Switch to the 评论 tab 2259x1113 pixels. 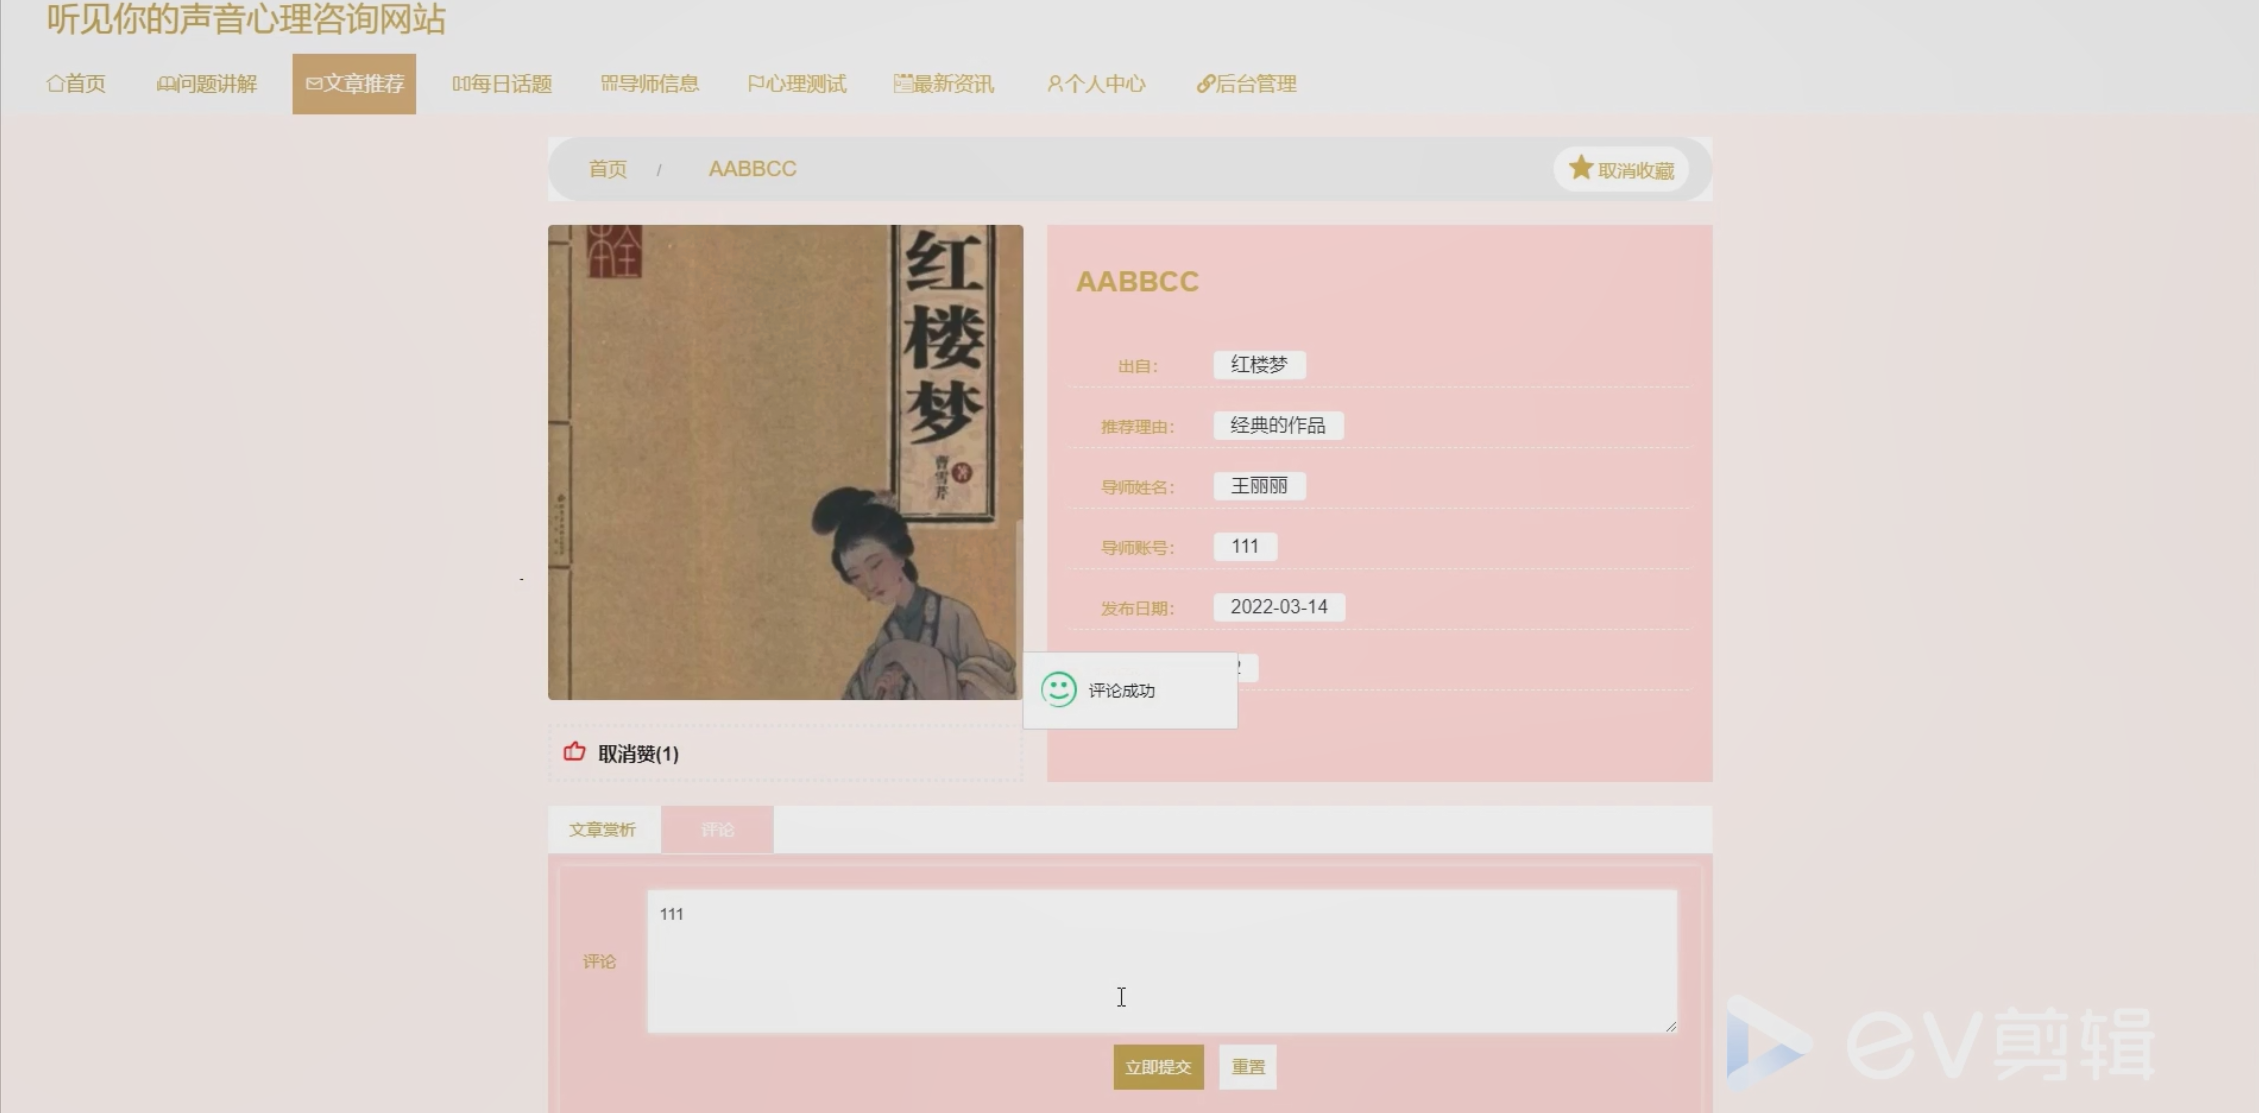pyautogui.click(x=717, y=830)
